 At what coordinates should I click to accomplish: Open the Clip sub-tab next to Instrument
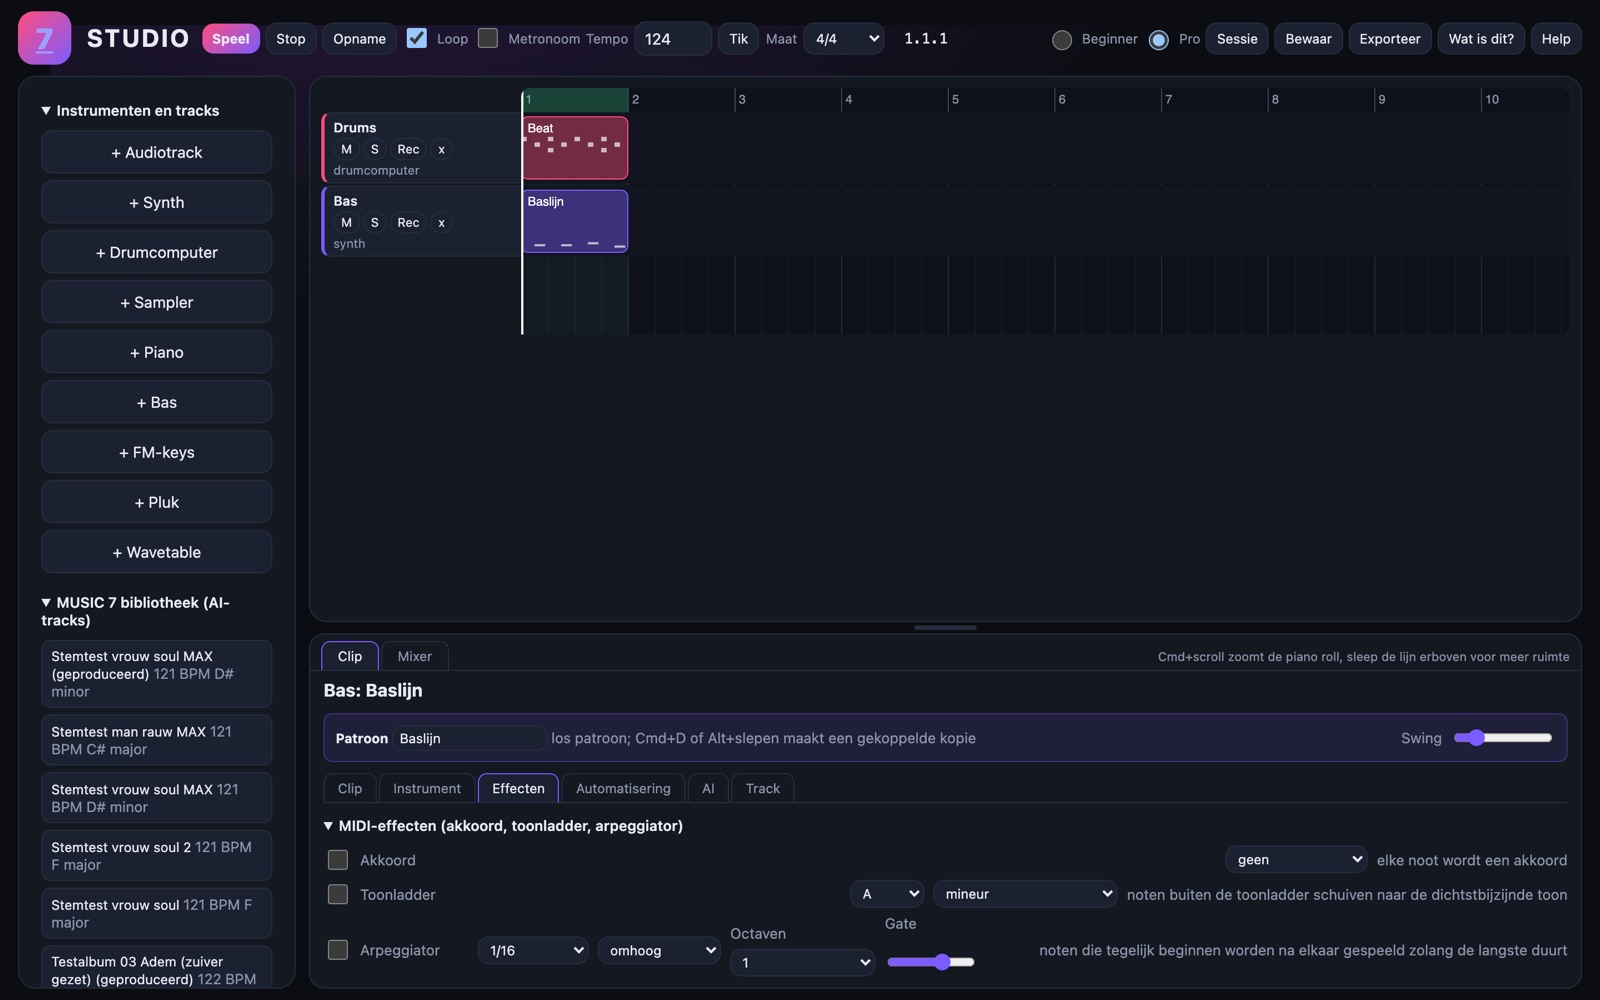(350, 788)
